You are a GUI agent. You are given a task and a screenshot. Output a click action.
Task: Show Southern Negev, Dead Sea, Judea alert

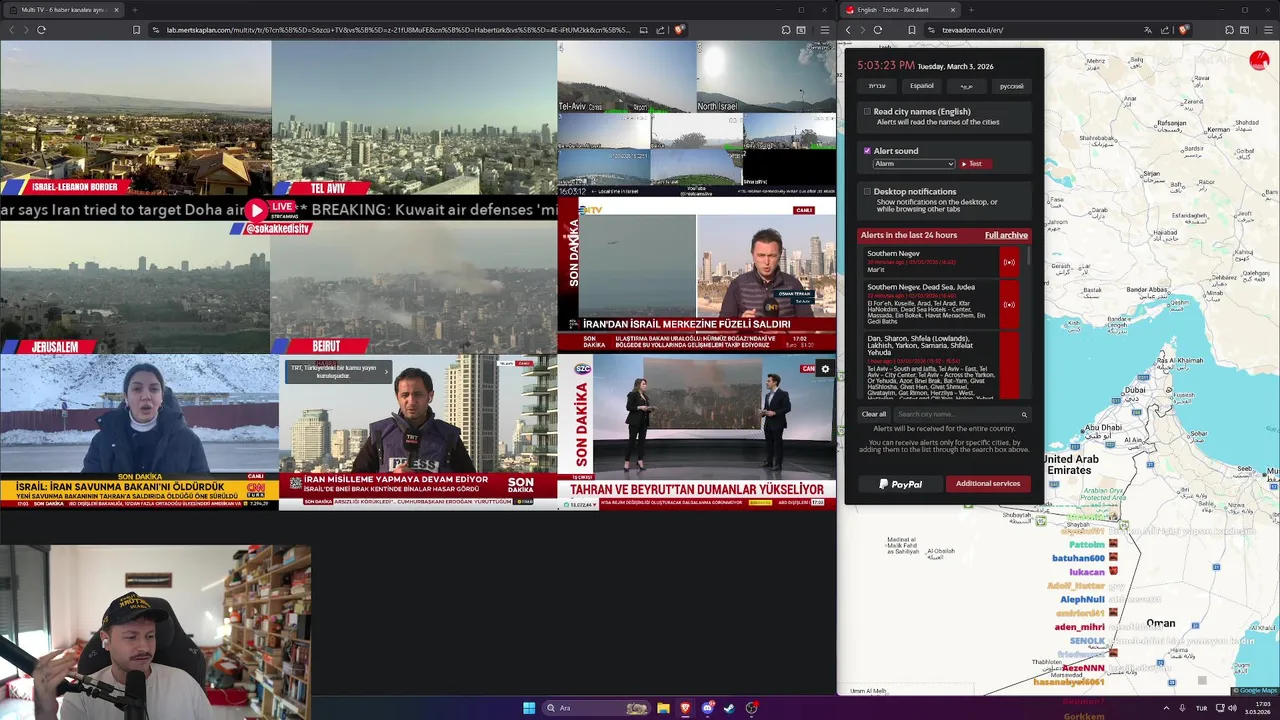[1009, 304]
